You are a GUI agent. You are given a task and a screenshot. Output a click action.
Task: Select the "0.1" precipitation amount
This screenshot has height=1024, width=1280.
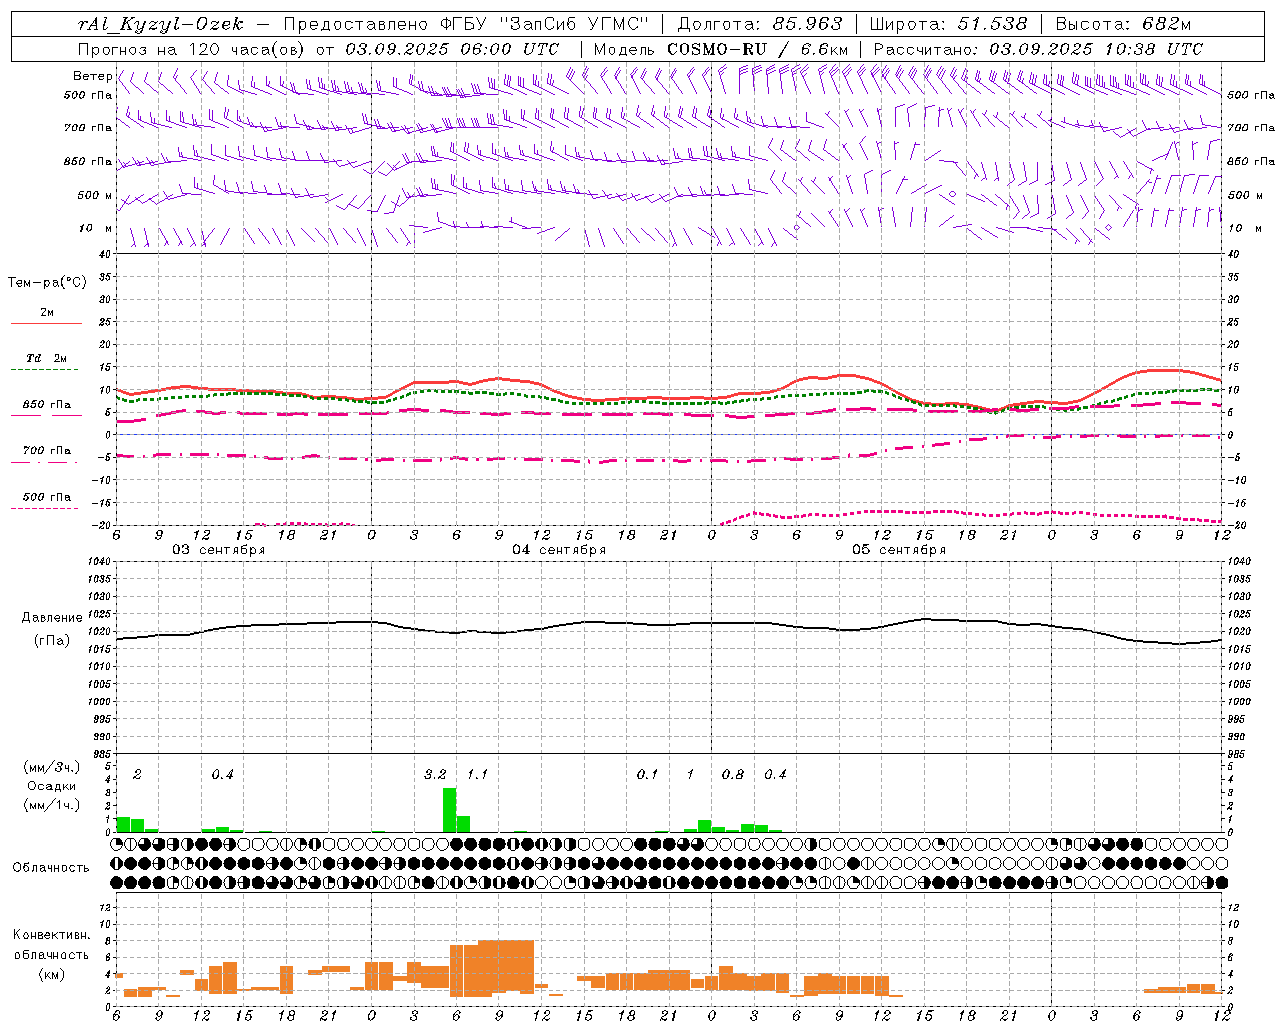(x=647, y=774)
